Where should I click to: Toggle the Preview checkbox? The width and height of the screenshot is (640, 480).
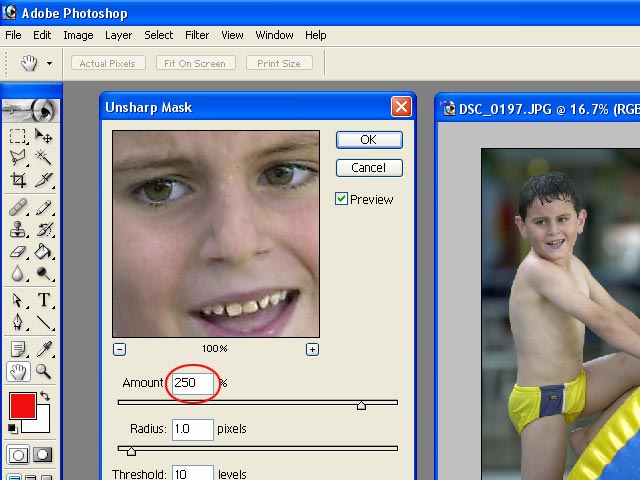tap(341, 199)
